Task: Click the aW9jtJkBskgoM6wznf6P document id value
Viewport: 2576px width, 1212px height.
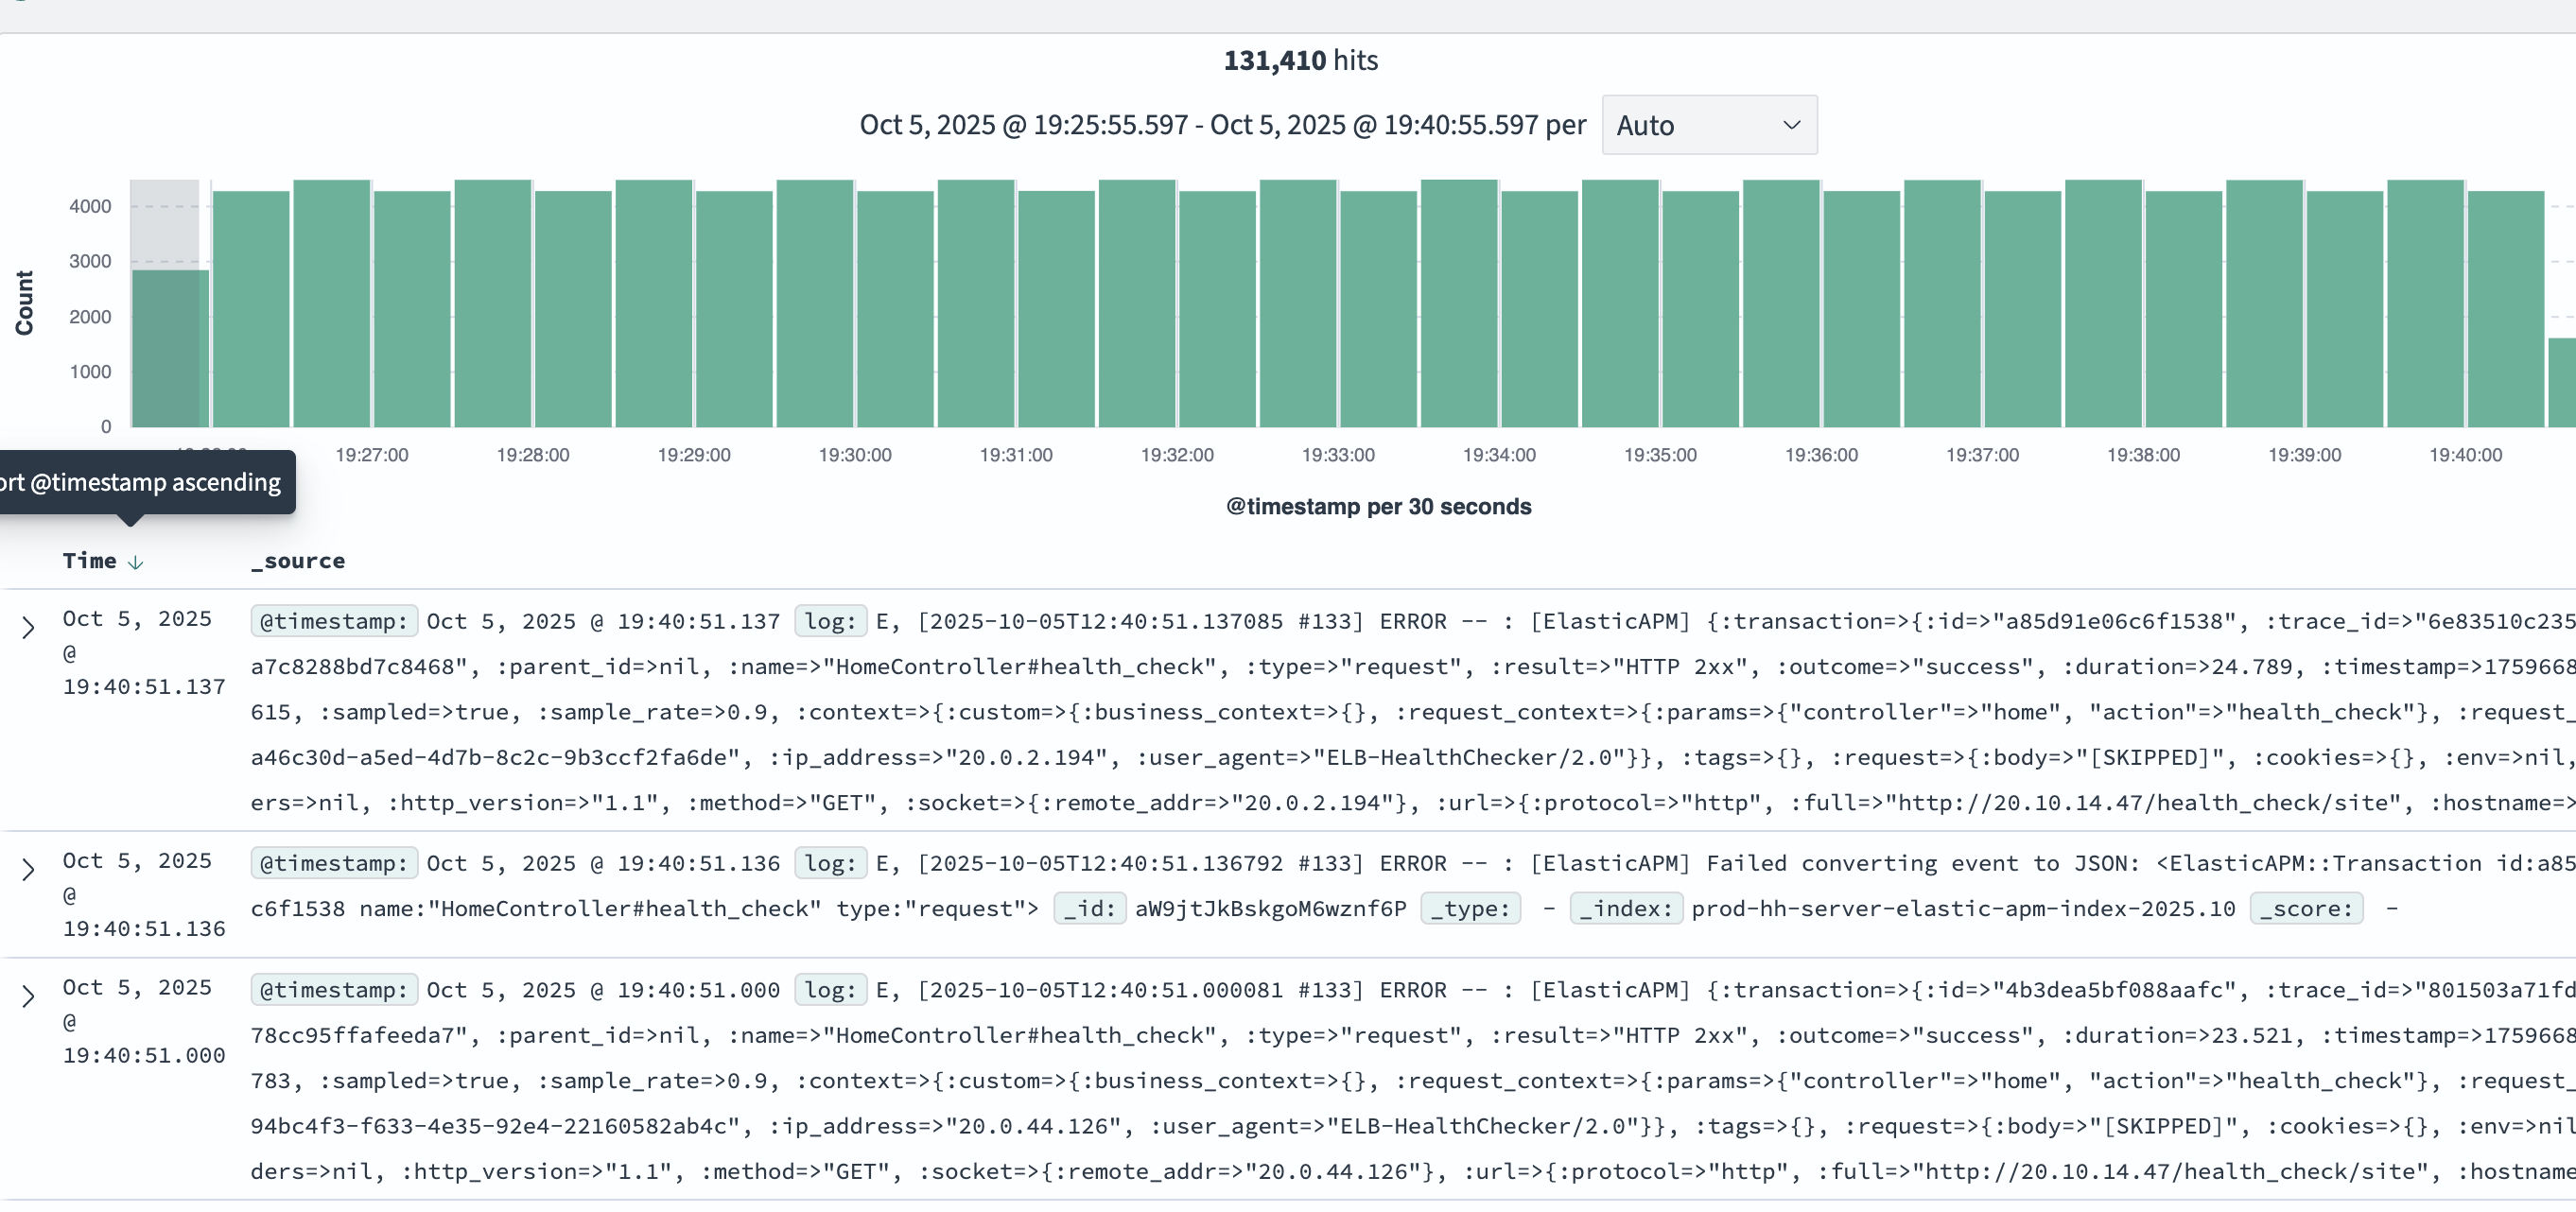Action: click(1270, 908)
